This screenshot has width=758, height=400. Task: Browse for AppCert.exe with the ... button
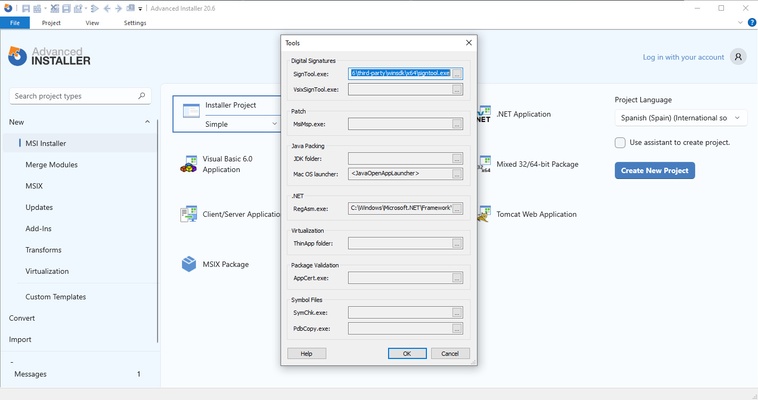pyautogui.click(x=457, y=278)
